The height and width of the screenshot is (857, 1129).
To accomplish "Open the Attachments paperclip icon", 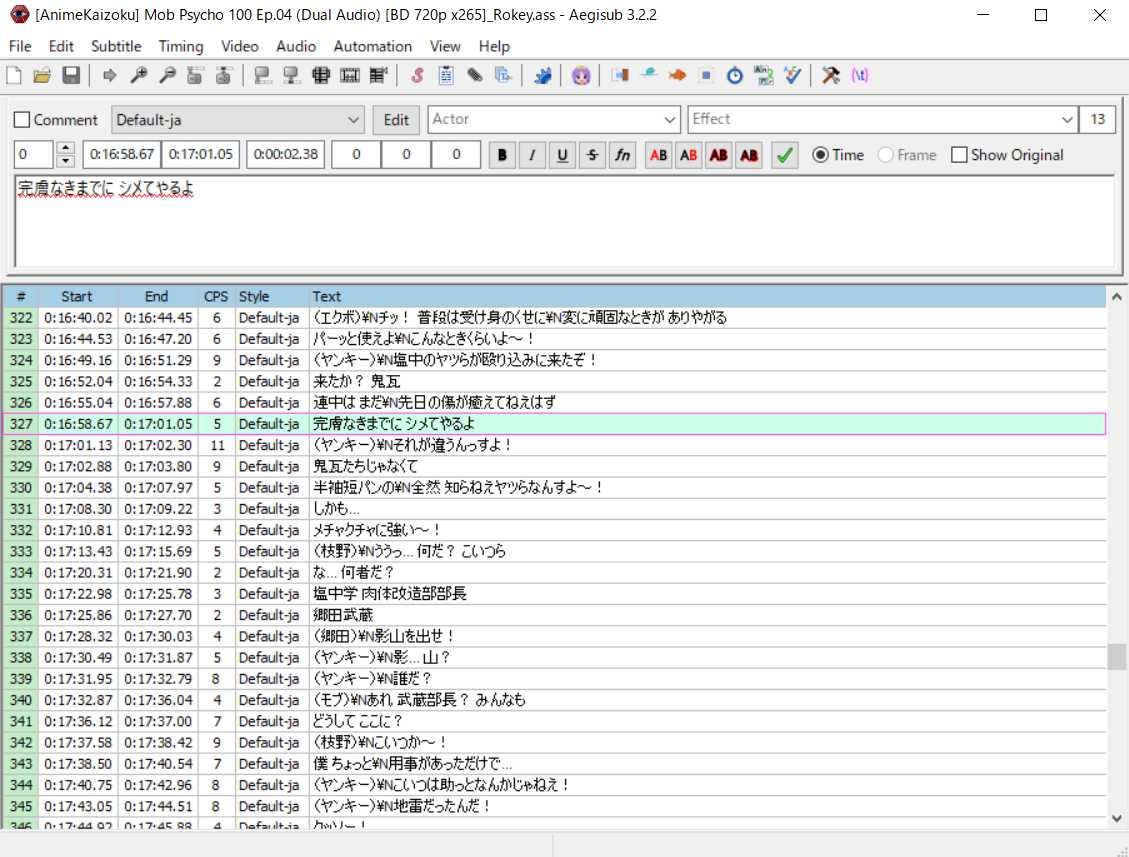I will pyautogui.click(x=474, y=75).
